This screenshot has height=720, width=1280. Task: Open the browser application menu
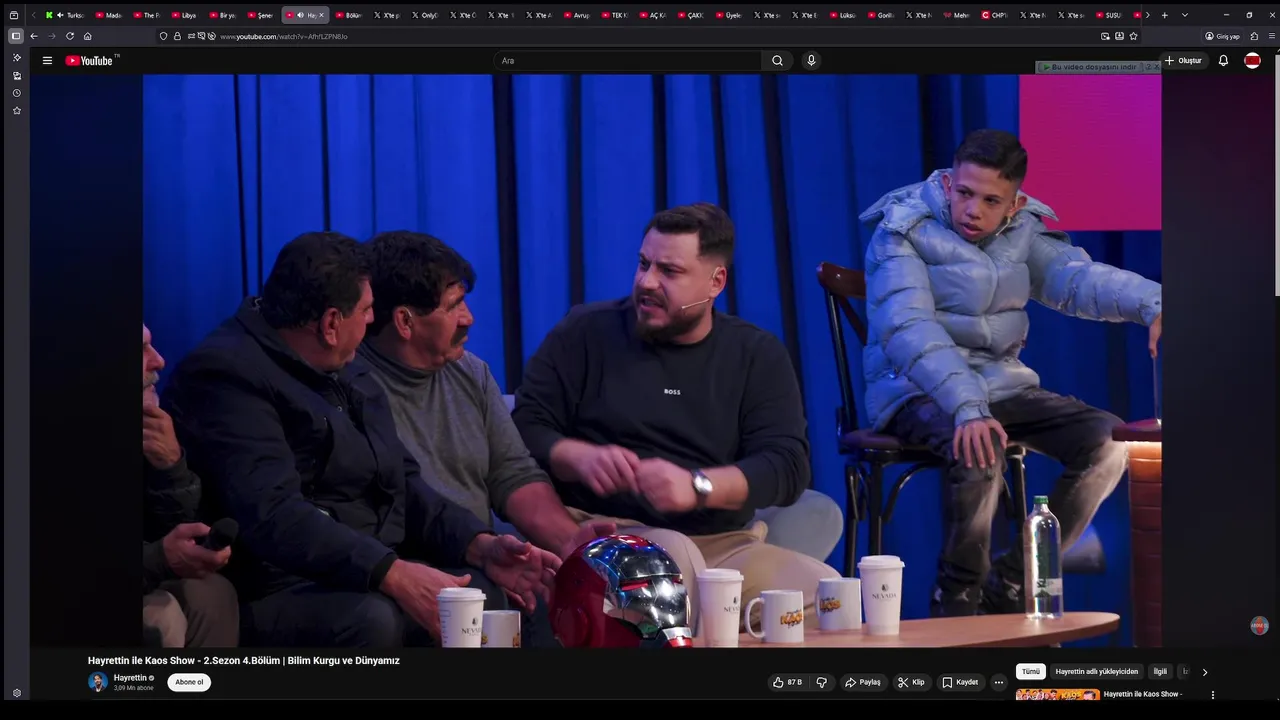1272,36
